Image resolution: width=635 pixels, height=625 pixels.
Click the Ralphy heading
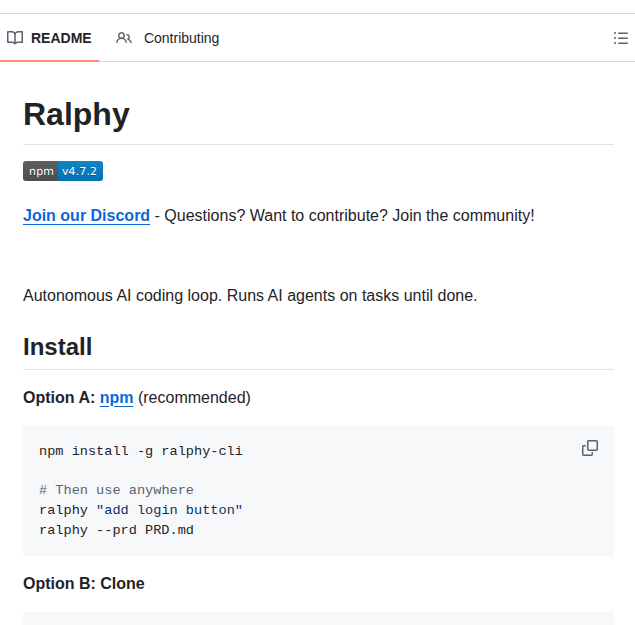pyautogui.click(x=77, y=115)
